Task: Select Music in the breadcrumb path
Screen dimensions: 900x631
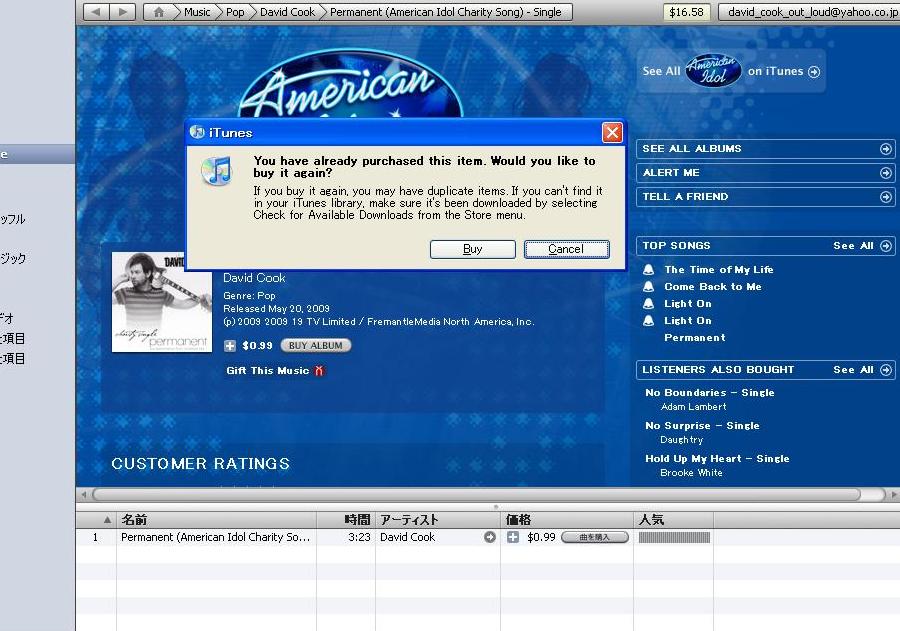Action: [197, 11]
